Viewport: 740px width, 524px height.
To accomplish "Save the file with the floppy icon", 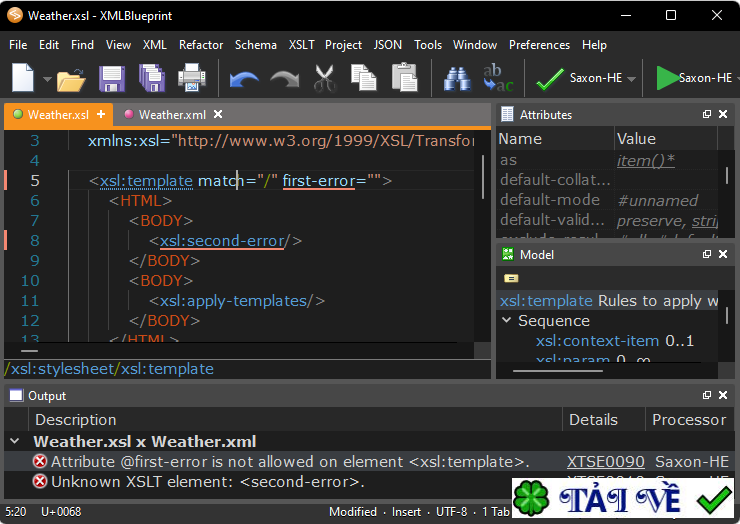I will point(111,78).
